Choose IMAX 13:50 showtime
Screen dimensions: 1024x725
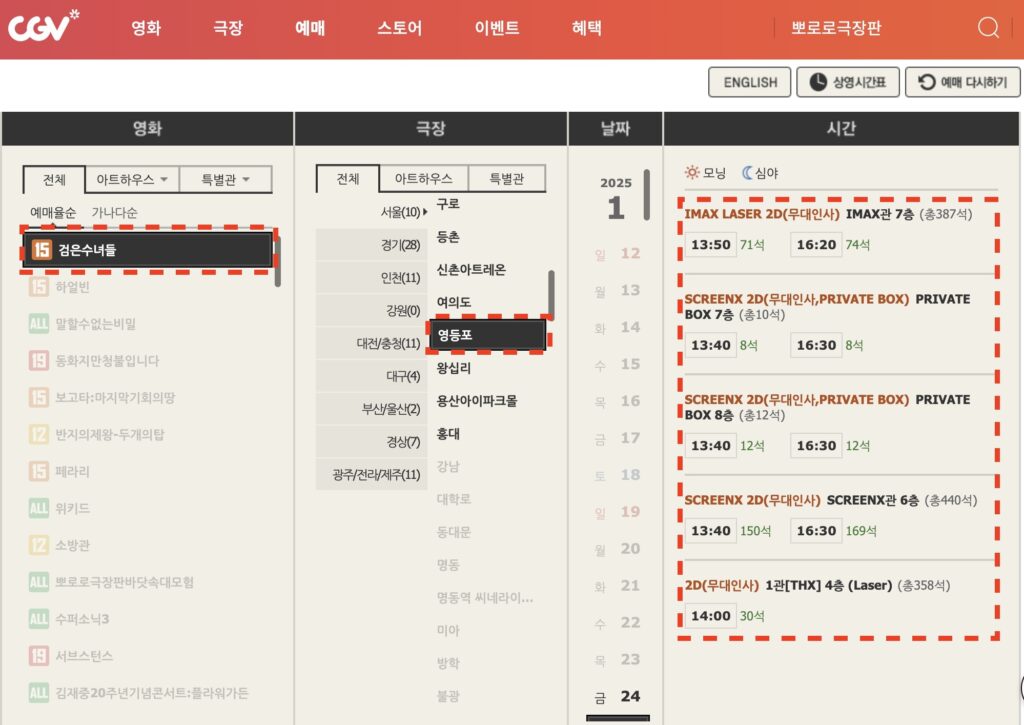[711, 245]
